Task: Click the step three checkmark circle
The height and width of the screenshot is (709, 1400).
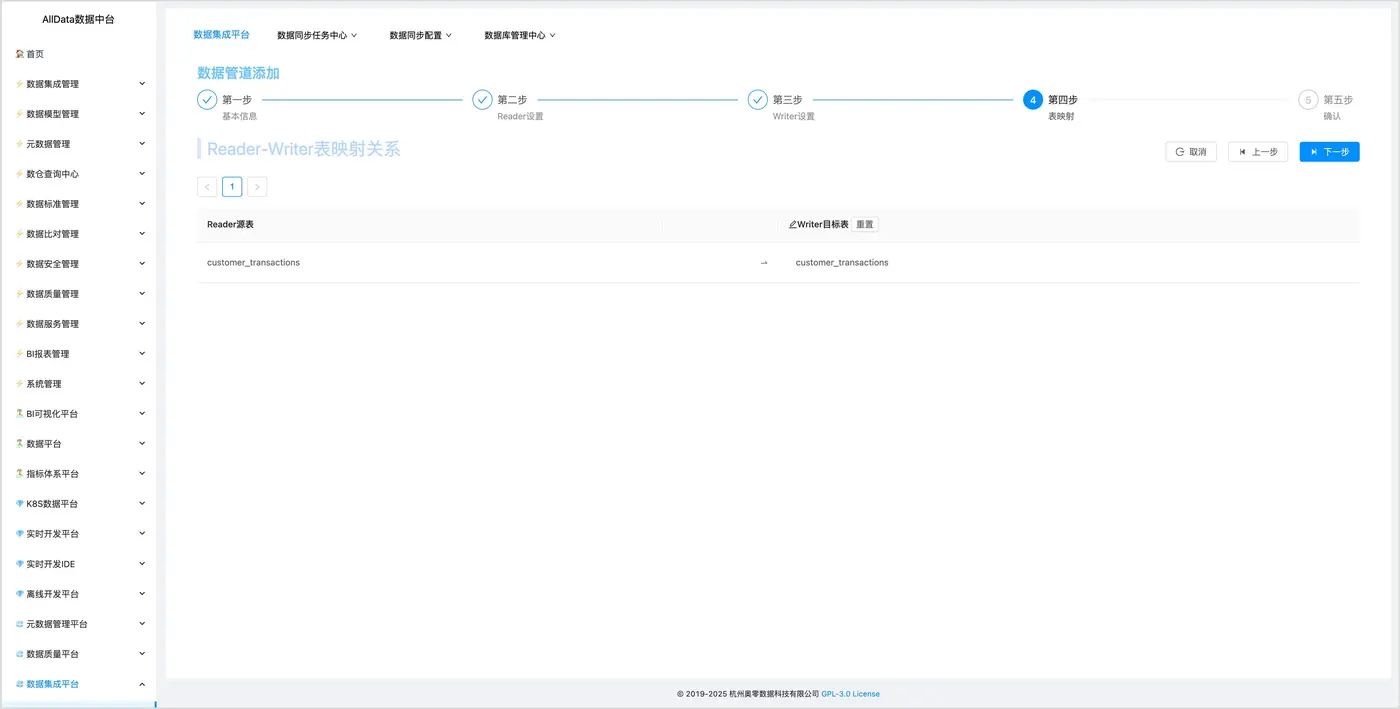Action: (x=758, y=100)
